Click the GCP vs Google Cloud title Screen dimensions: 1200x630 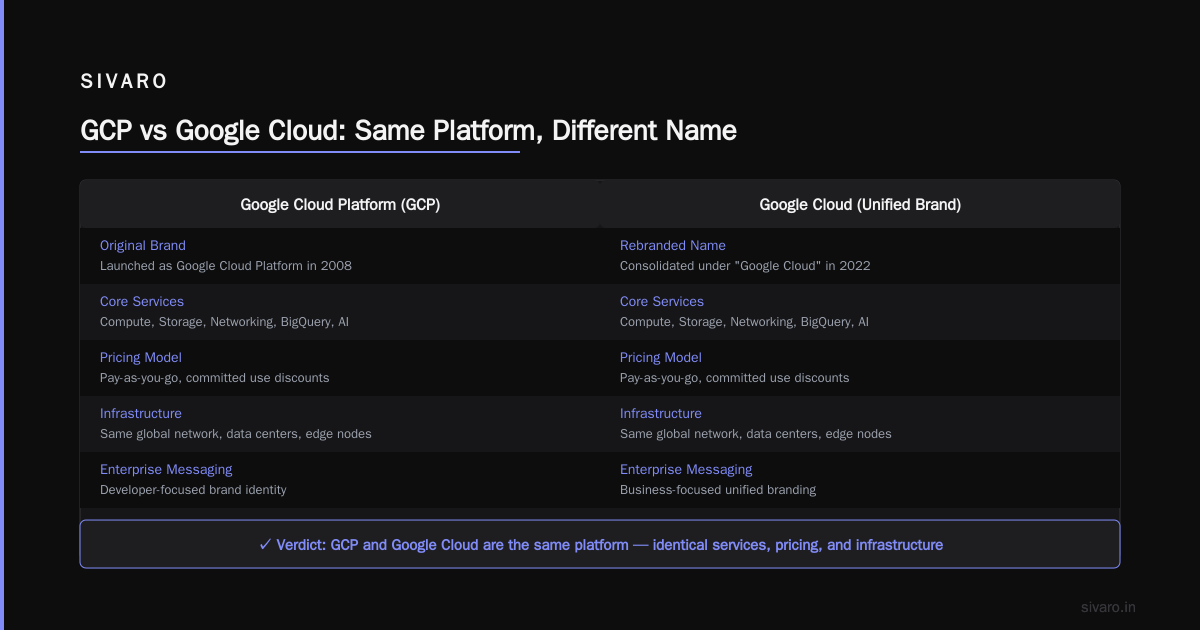pos(408,130)
